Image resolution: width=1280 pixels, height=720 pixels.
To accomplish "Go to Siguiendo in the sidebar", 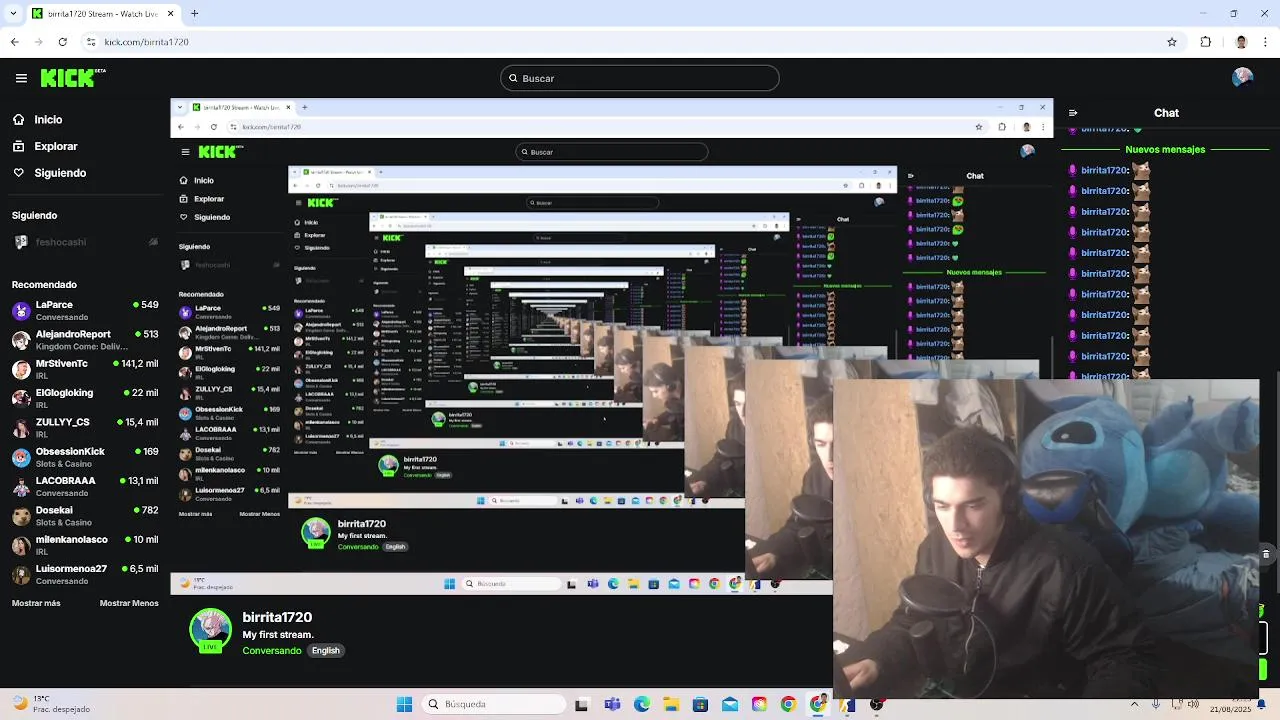I will (x=60, y=173).
